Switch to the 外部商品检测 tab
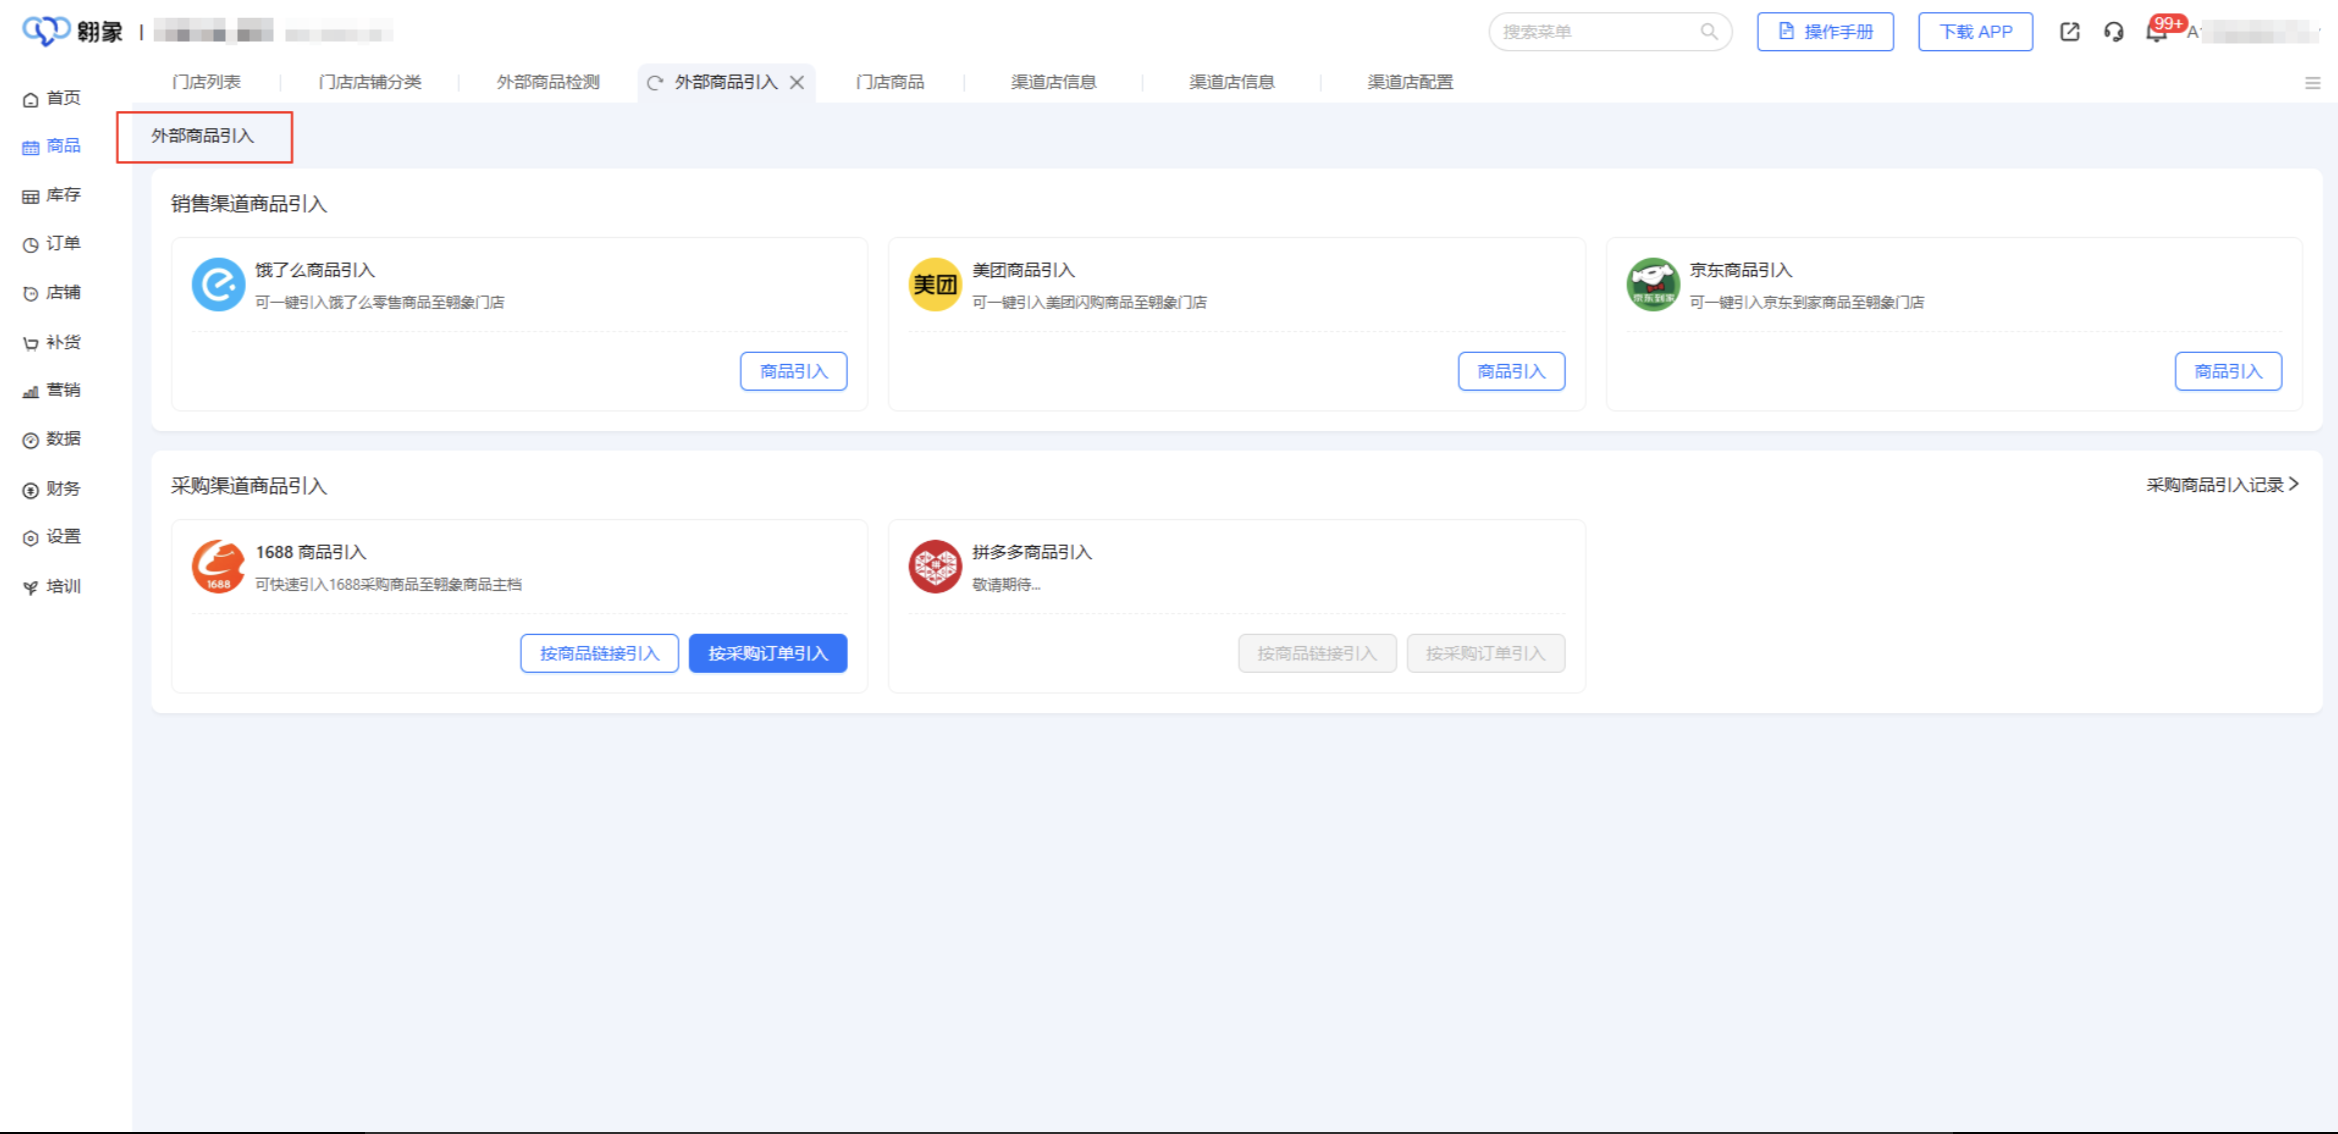This screenshot has height=1134, width=2338. pyautogui.click(x=548, y=82)
